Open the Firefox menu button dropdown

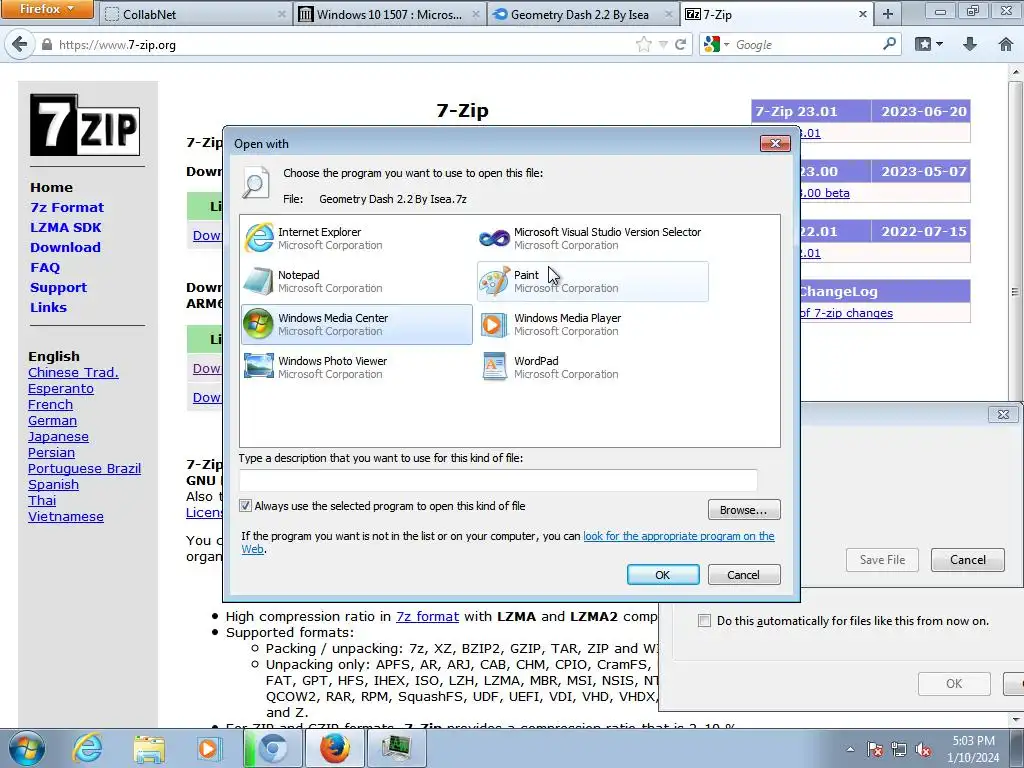(46, 9)
